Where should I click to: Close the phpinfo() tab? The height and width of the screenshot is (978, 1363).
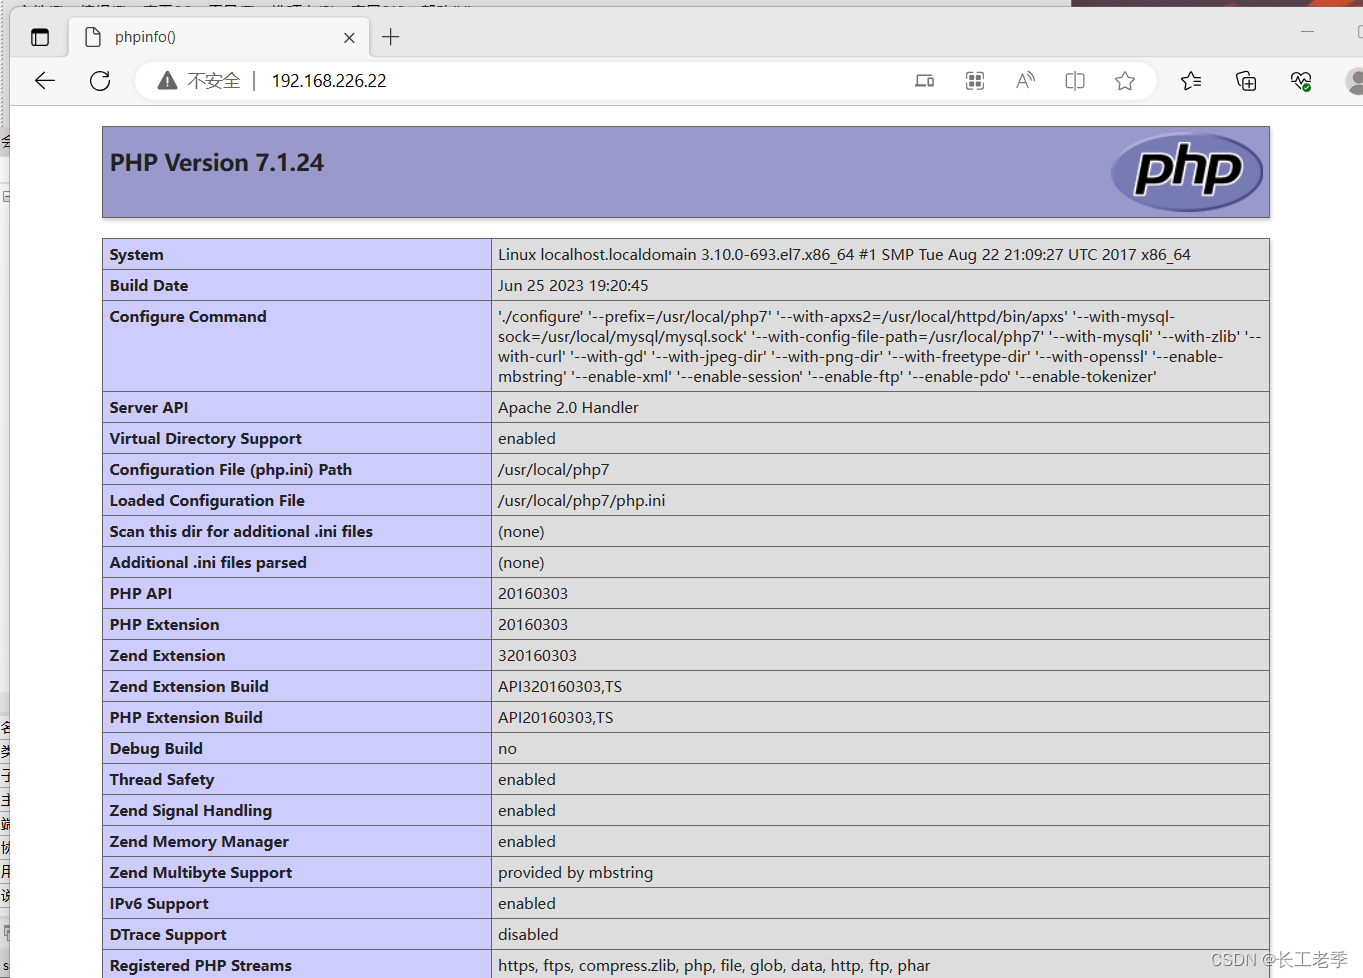click(x=349, y=37)
